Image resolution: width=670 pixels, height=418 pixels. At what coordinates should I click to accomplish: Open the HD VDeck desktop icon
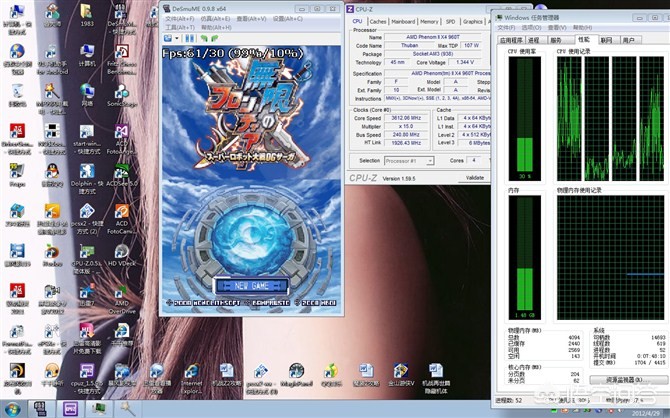[121, 250]
